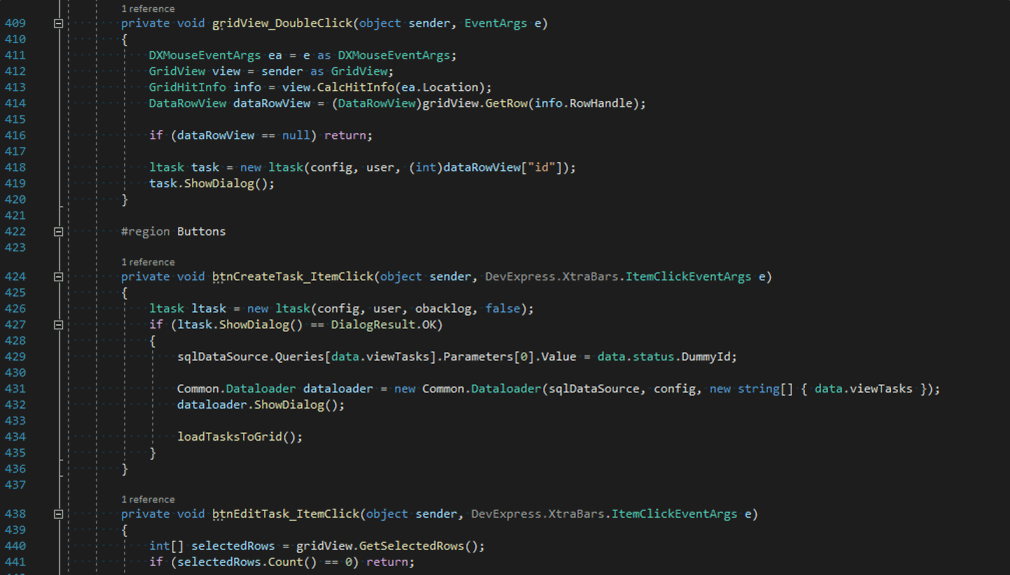1010x575 pixels.
Task: Open the reference link above gridView_DoubleClick
Action: click(147, 9)
